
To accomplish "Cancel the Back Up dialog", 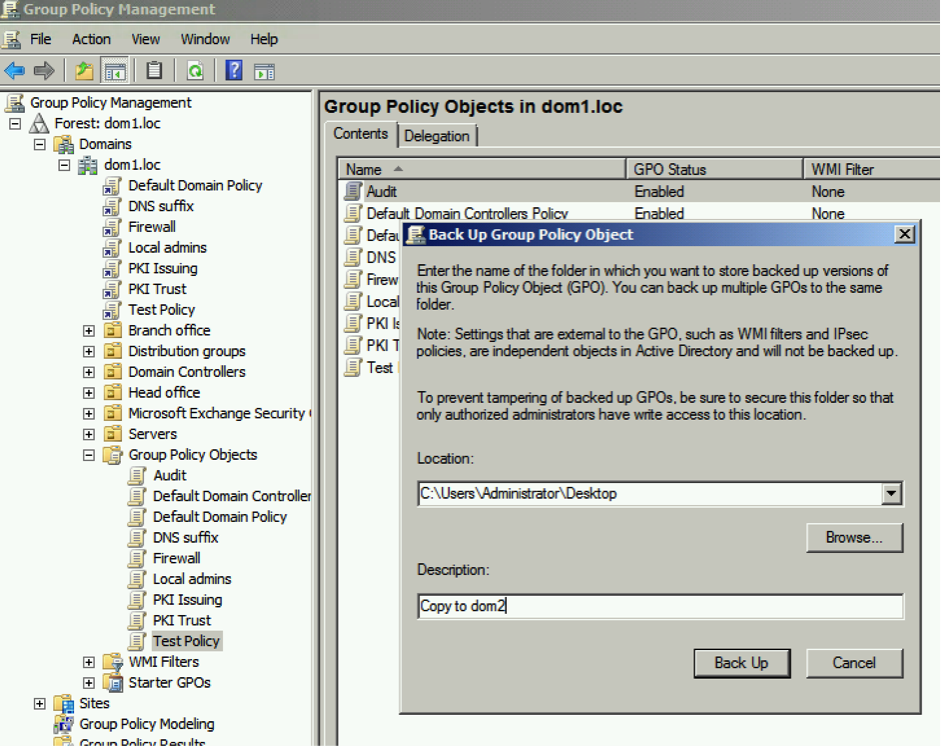I will (x=854, y=663).
